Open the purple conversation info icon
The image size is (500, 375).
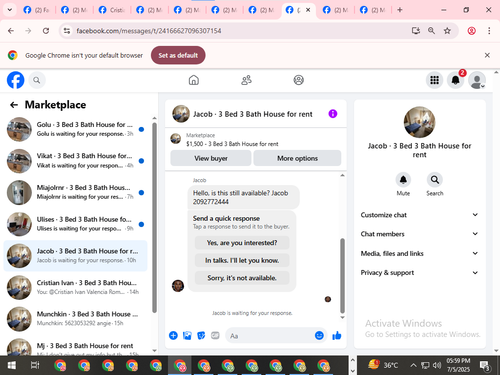point(333,114)
